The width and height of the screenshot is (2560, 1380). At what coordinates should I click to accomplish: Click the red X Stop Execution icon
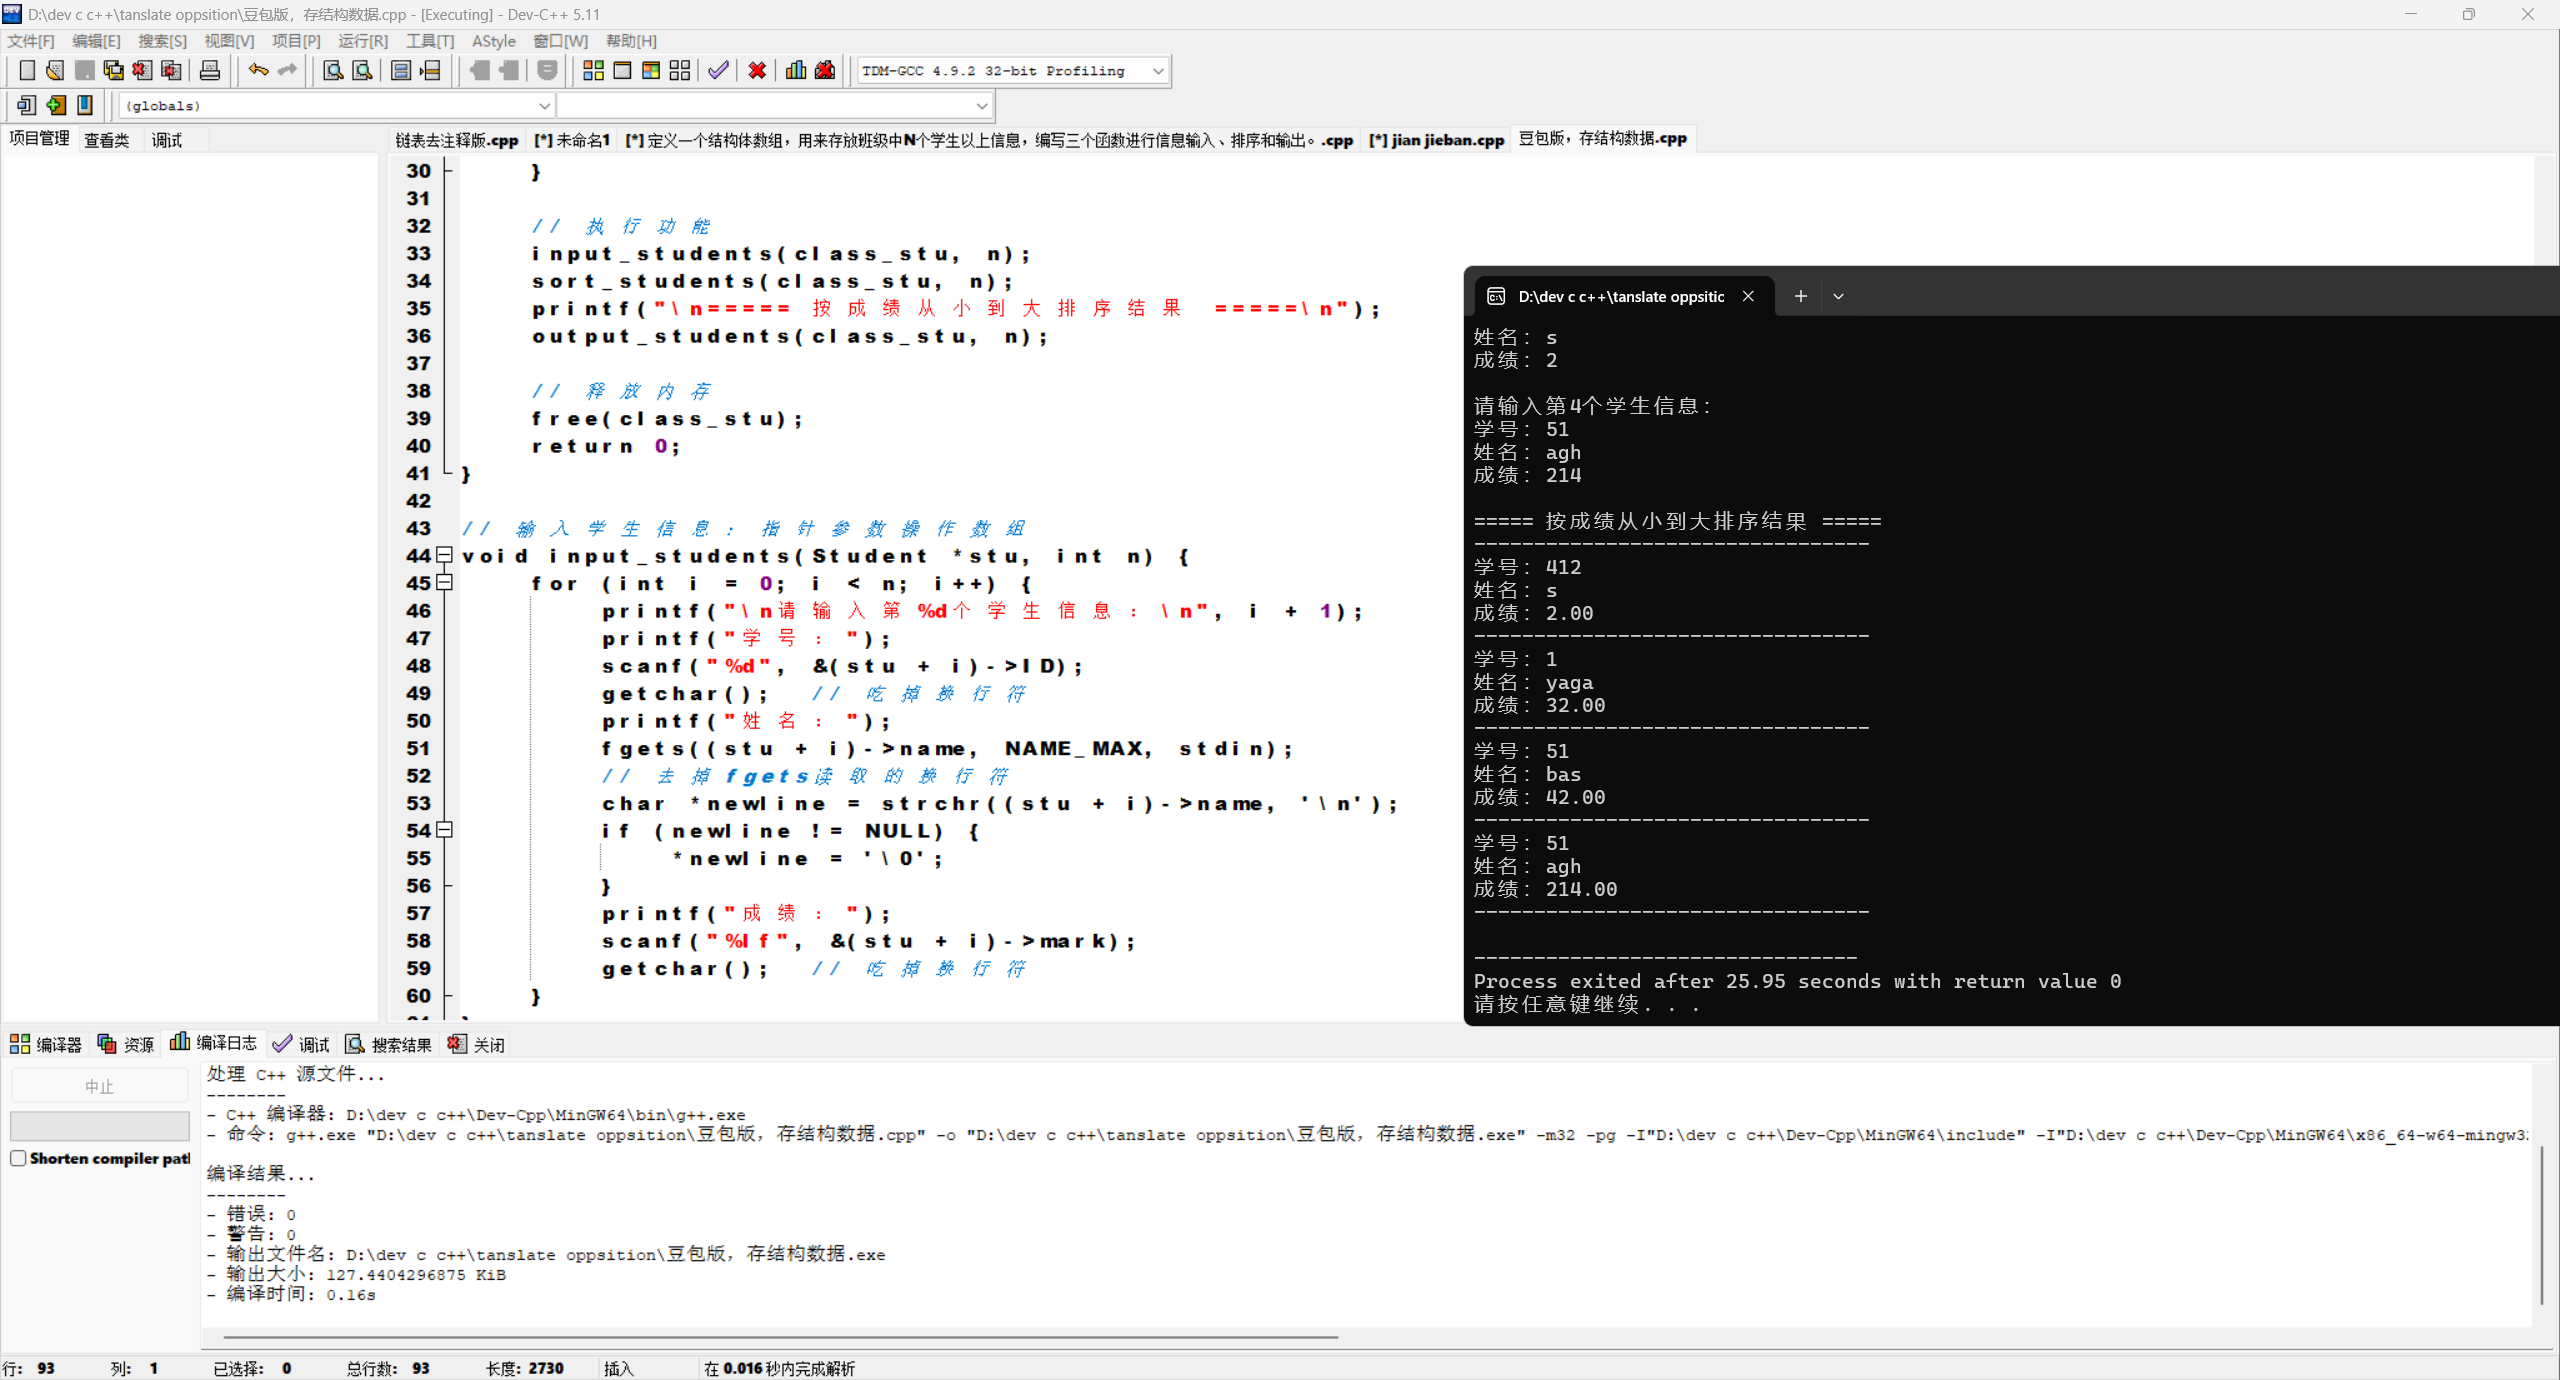[757, 70]
